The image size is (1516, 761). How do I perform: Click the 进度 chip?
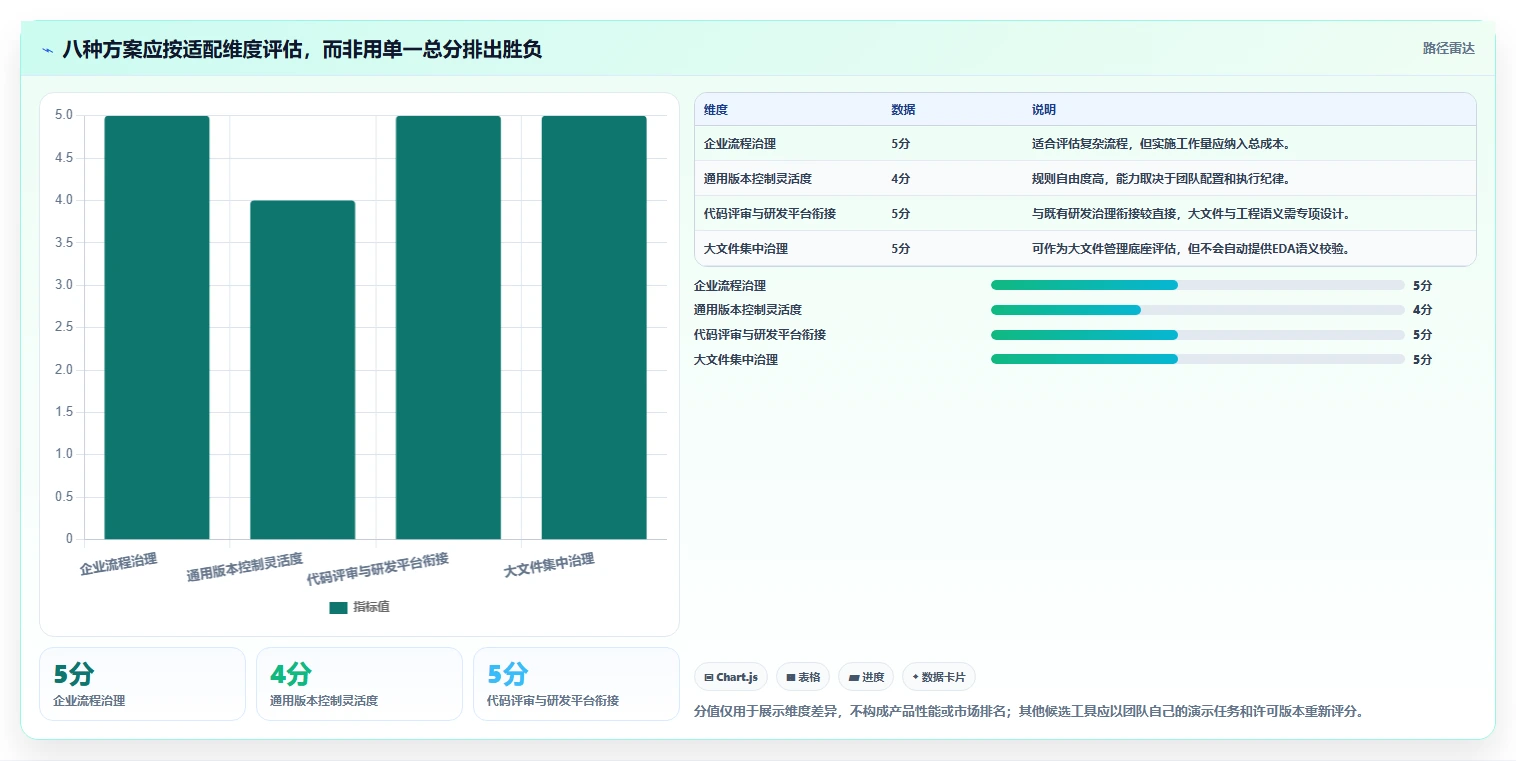coord(866,677)
